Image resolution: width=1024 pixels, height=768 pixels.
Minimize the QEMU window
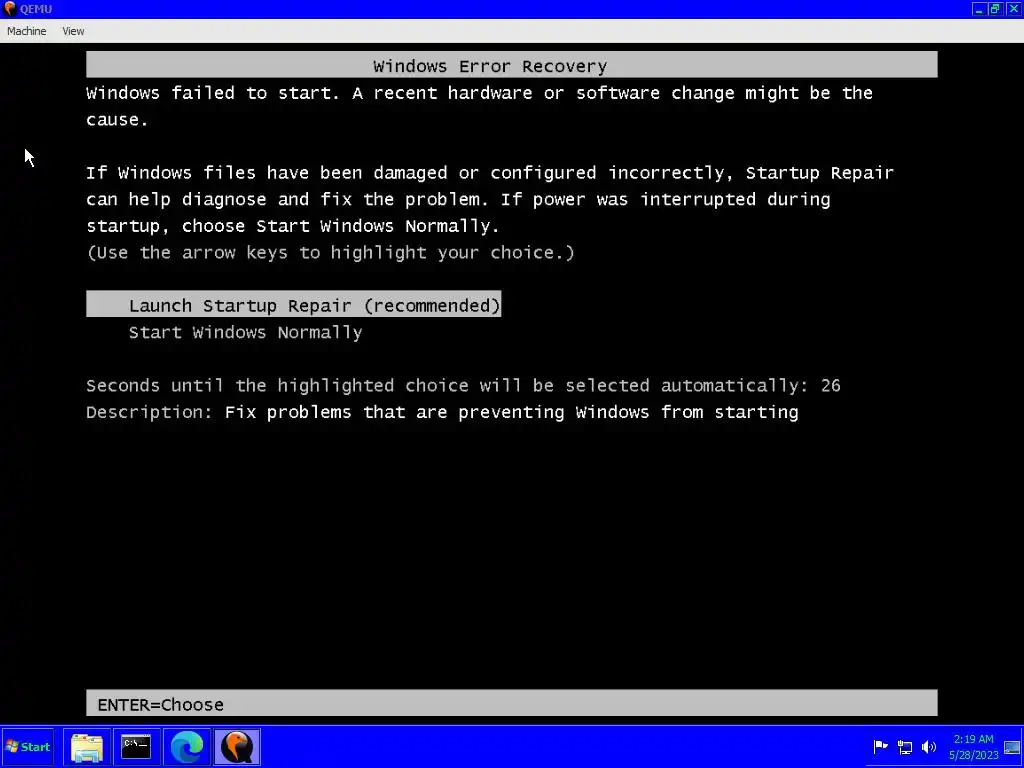point(978,8)
